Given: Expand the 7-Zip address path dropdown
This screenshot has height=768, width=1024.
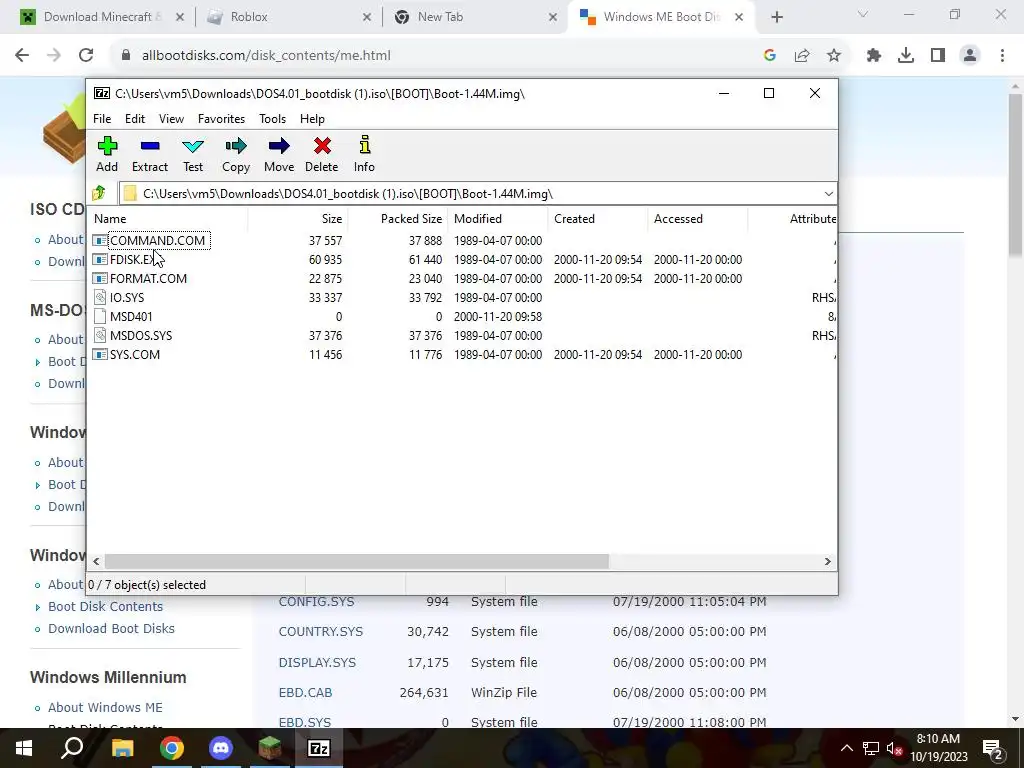Looking at the screenshot, I should (x=828, y=194).
